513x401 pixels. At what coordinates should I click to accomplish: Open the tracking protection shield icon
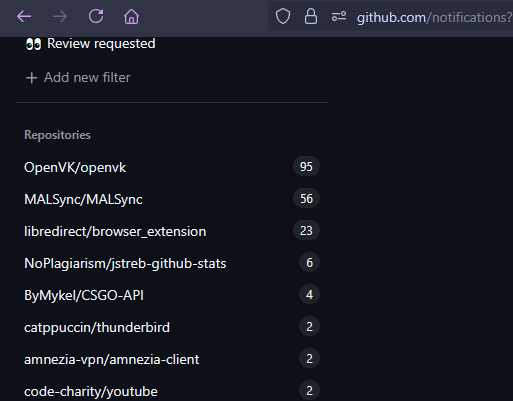click(283, 16)
